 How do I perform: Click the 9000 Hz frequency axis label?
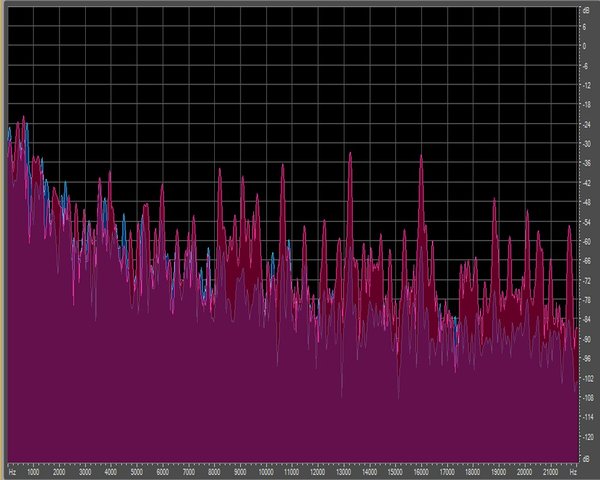coord(240,472)
